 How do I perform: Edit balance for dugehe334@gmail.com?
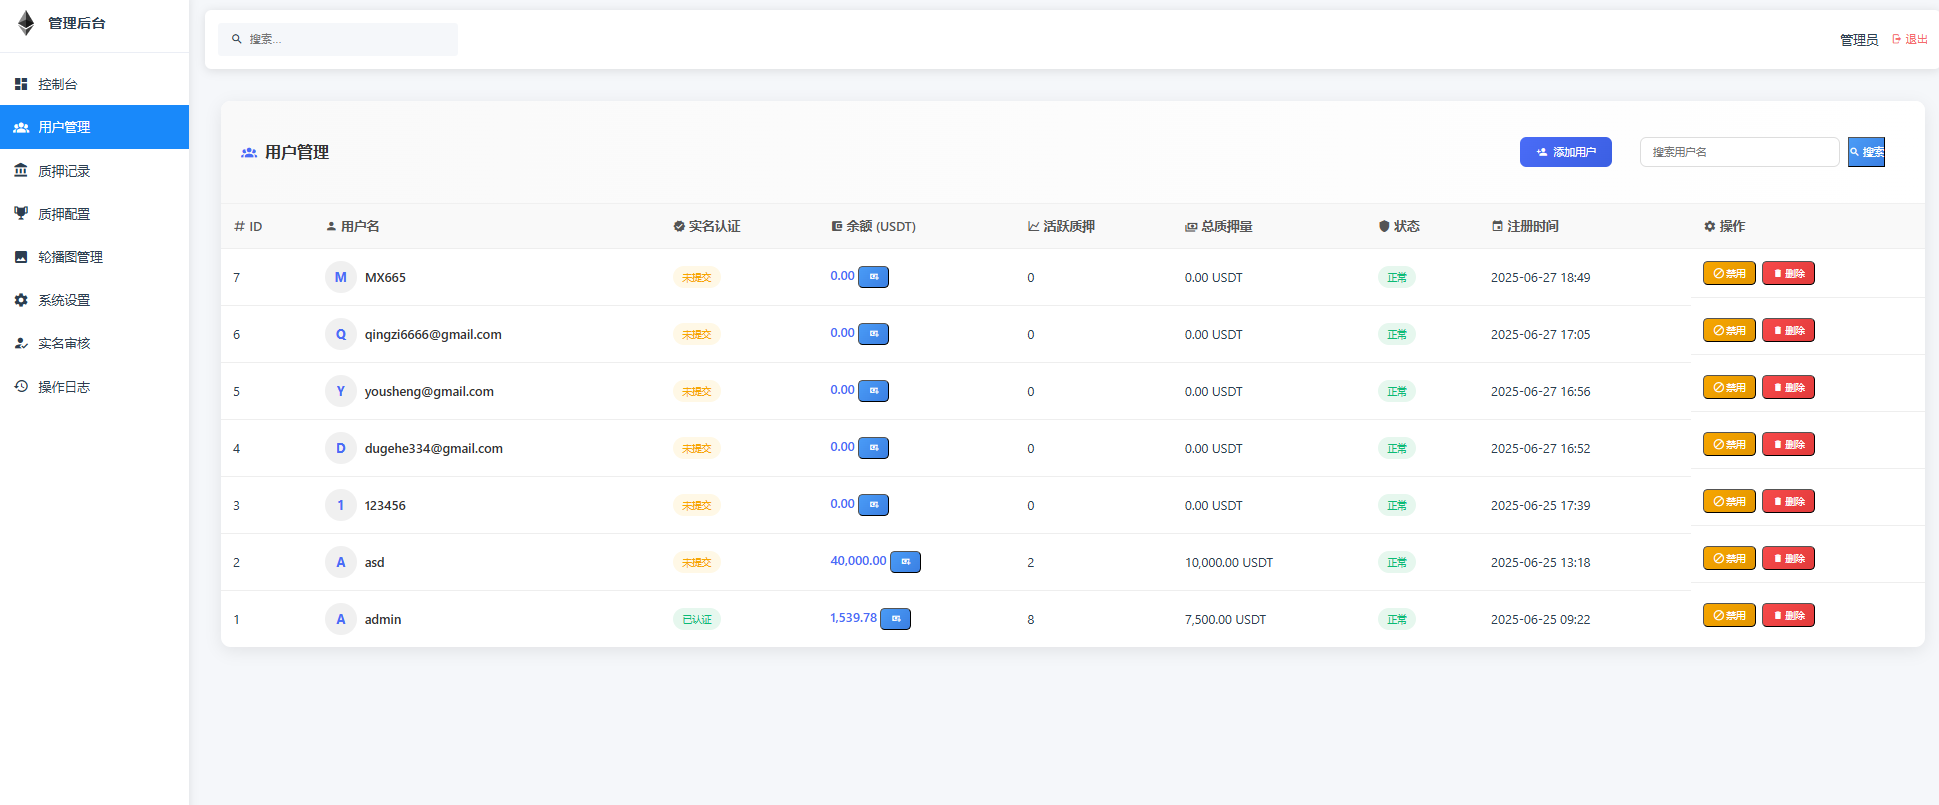coord(873,448)
